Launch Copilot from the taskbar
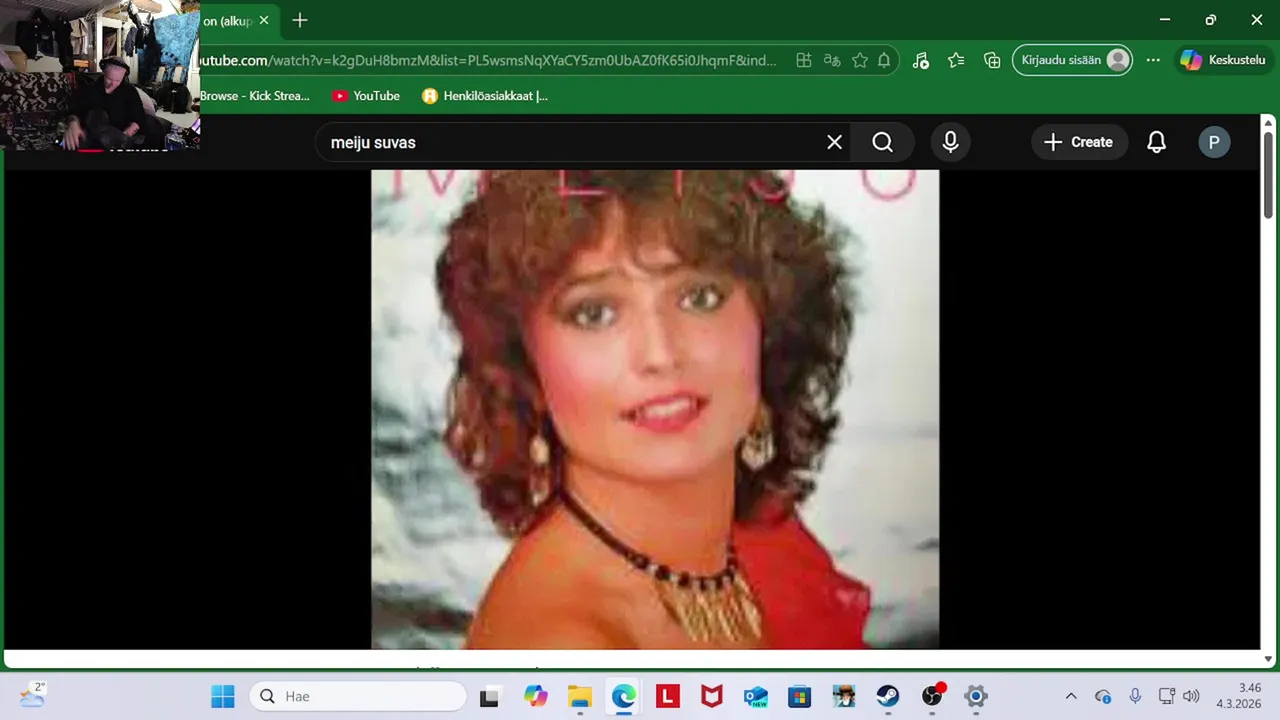1280x720 pixels. [536, 696]
